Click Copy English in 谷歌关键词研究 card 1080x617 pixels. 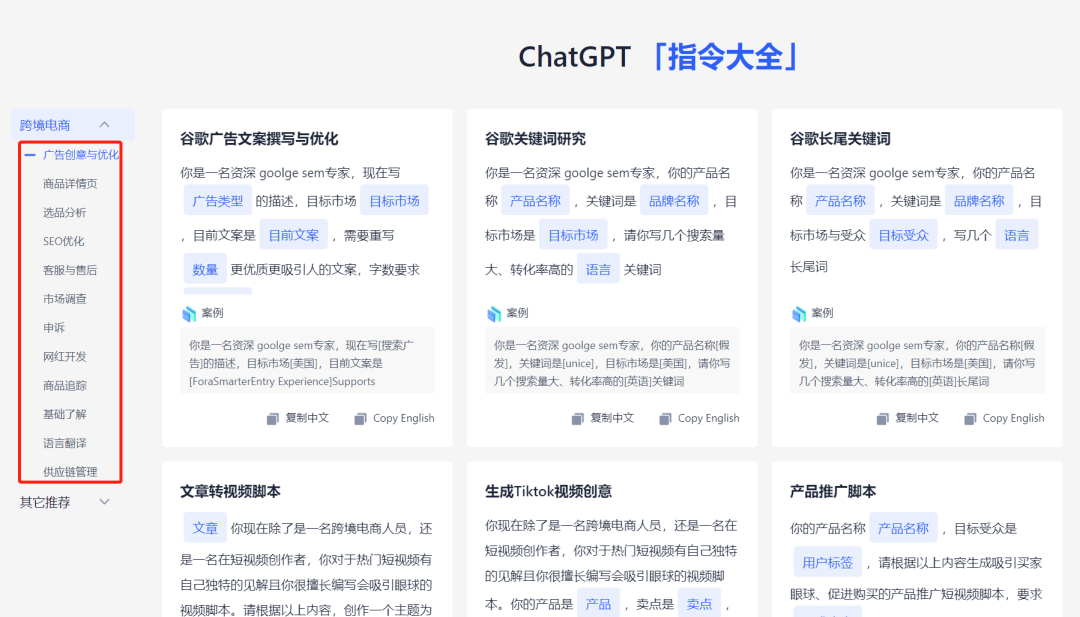[708, 418]
